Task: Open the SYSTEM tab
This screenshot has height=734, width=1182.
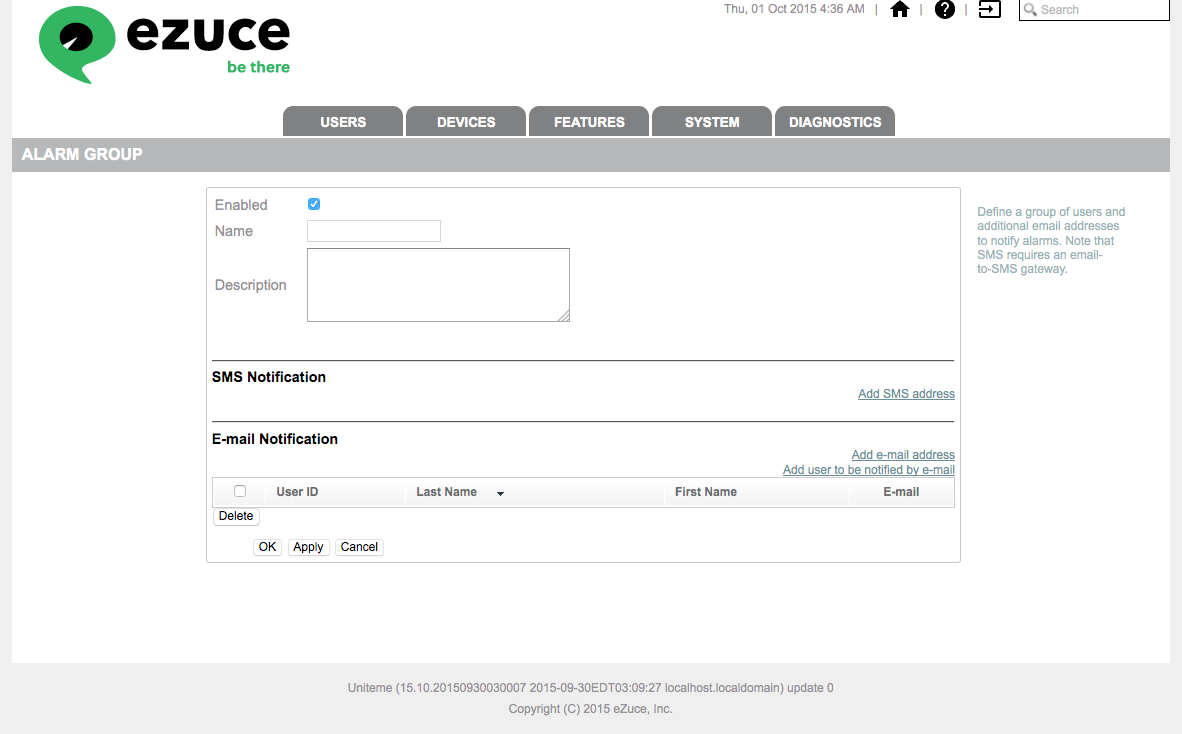Action: click(x=712, y=122)
